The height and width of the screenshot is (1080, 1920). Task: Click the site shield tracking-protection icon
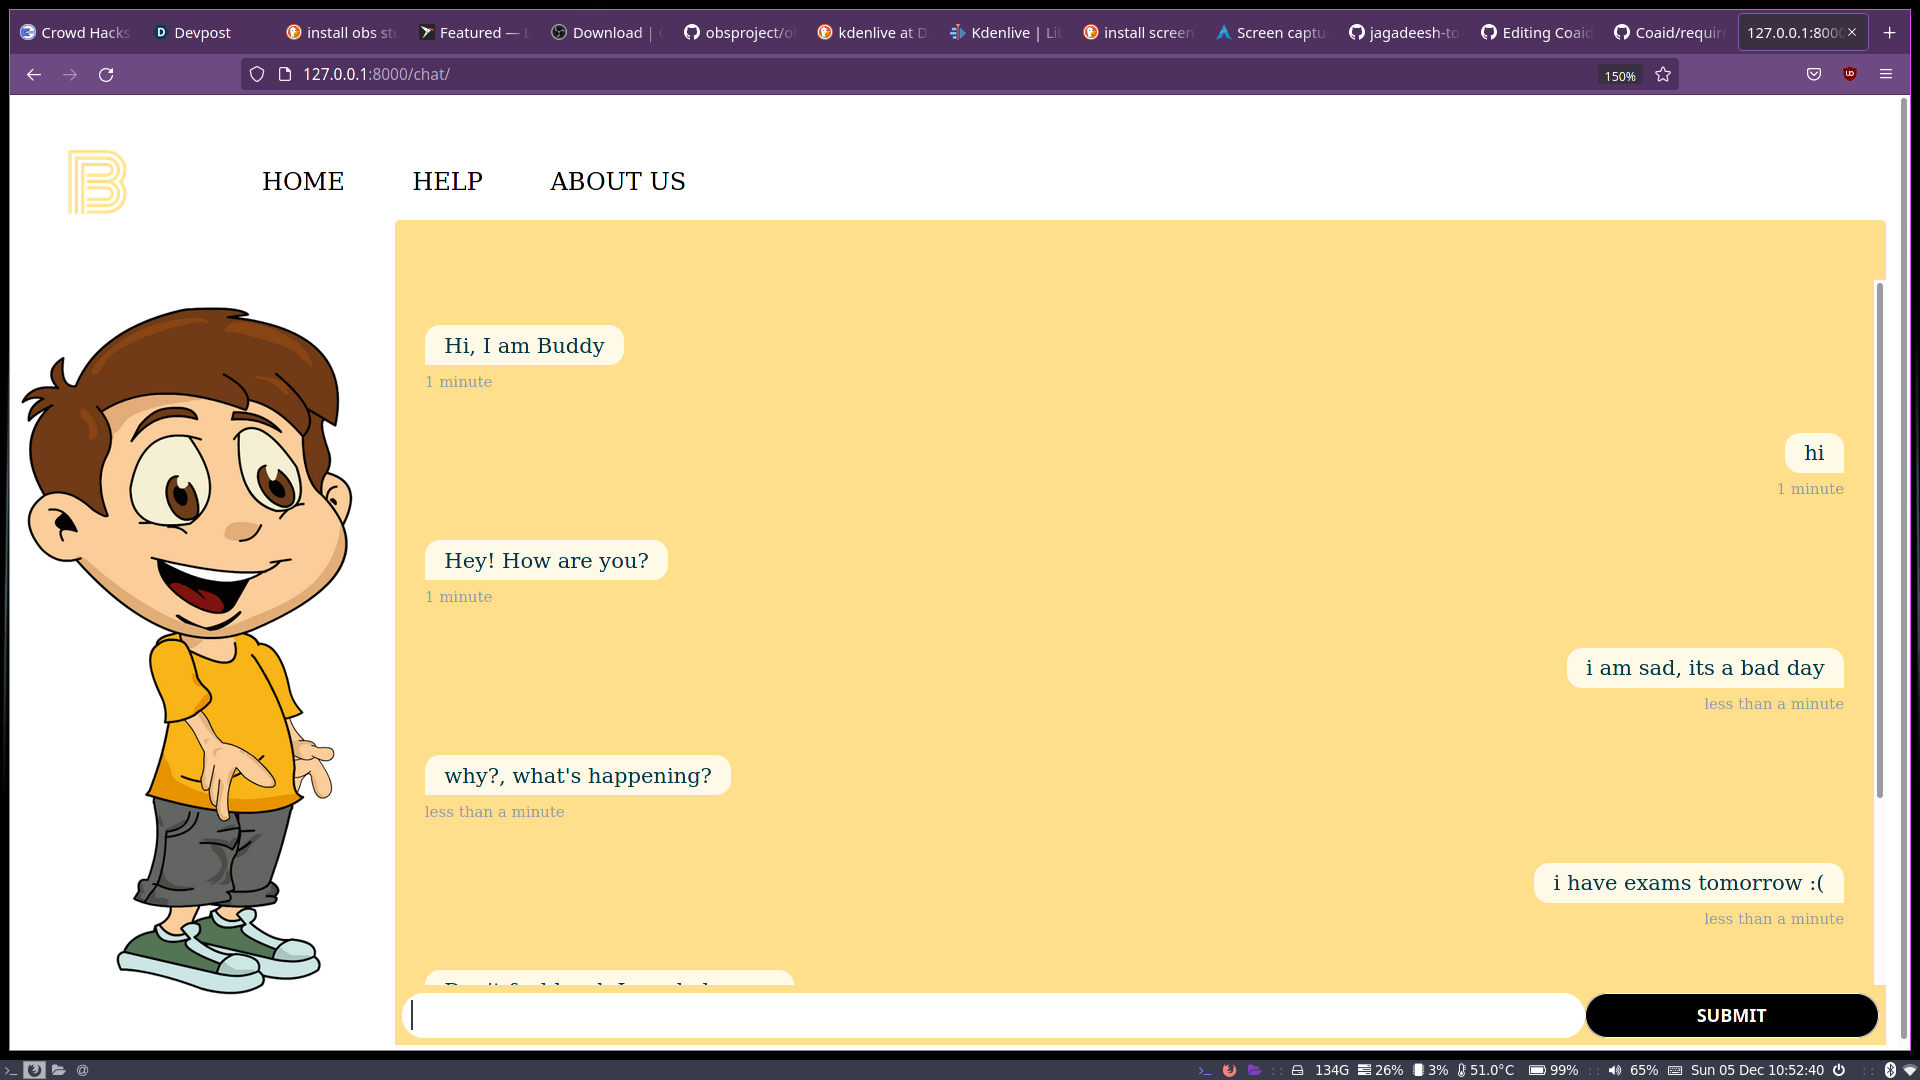[257, 74]
